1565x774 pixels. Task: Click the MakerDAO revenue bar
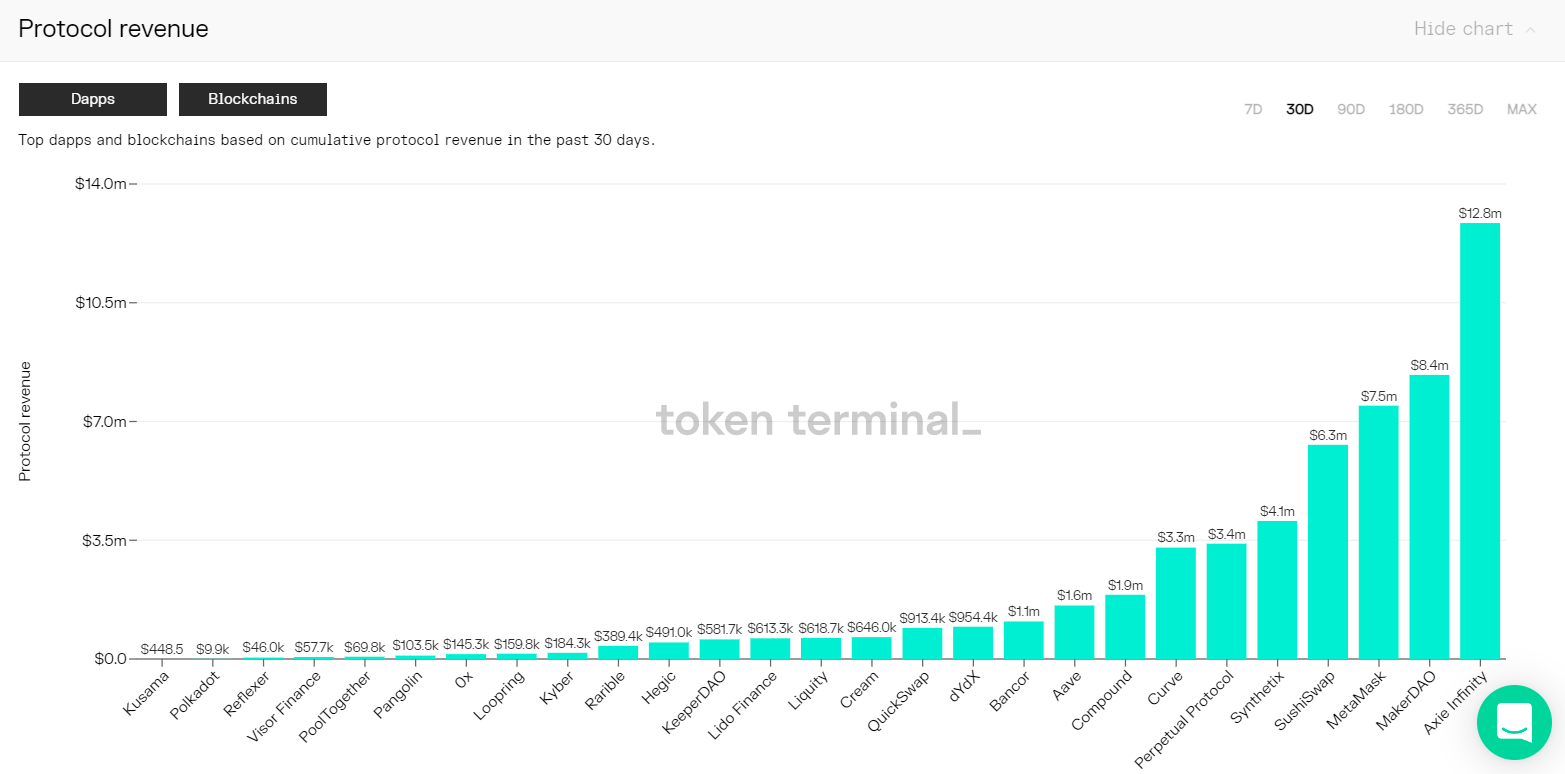[1429, 516]
